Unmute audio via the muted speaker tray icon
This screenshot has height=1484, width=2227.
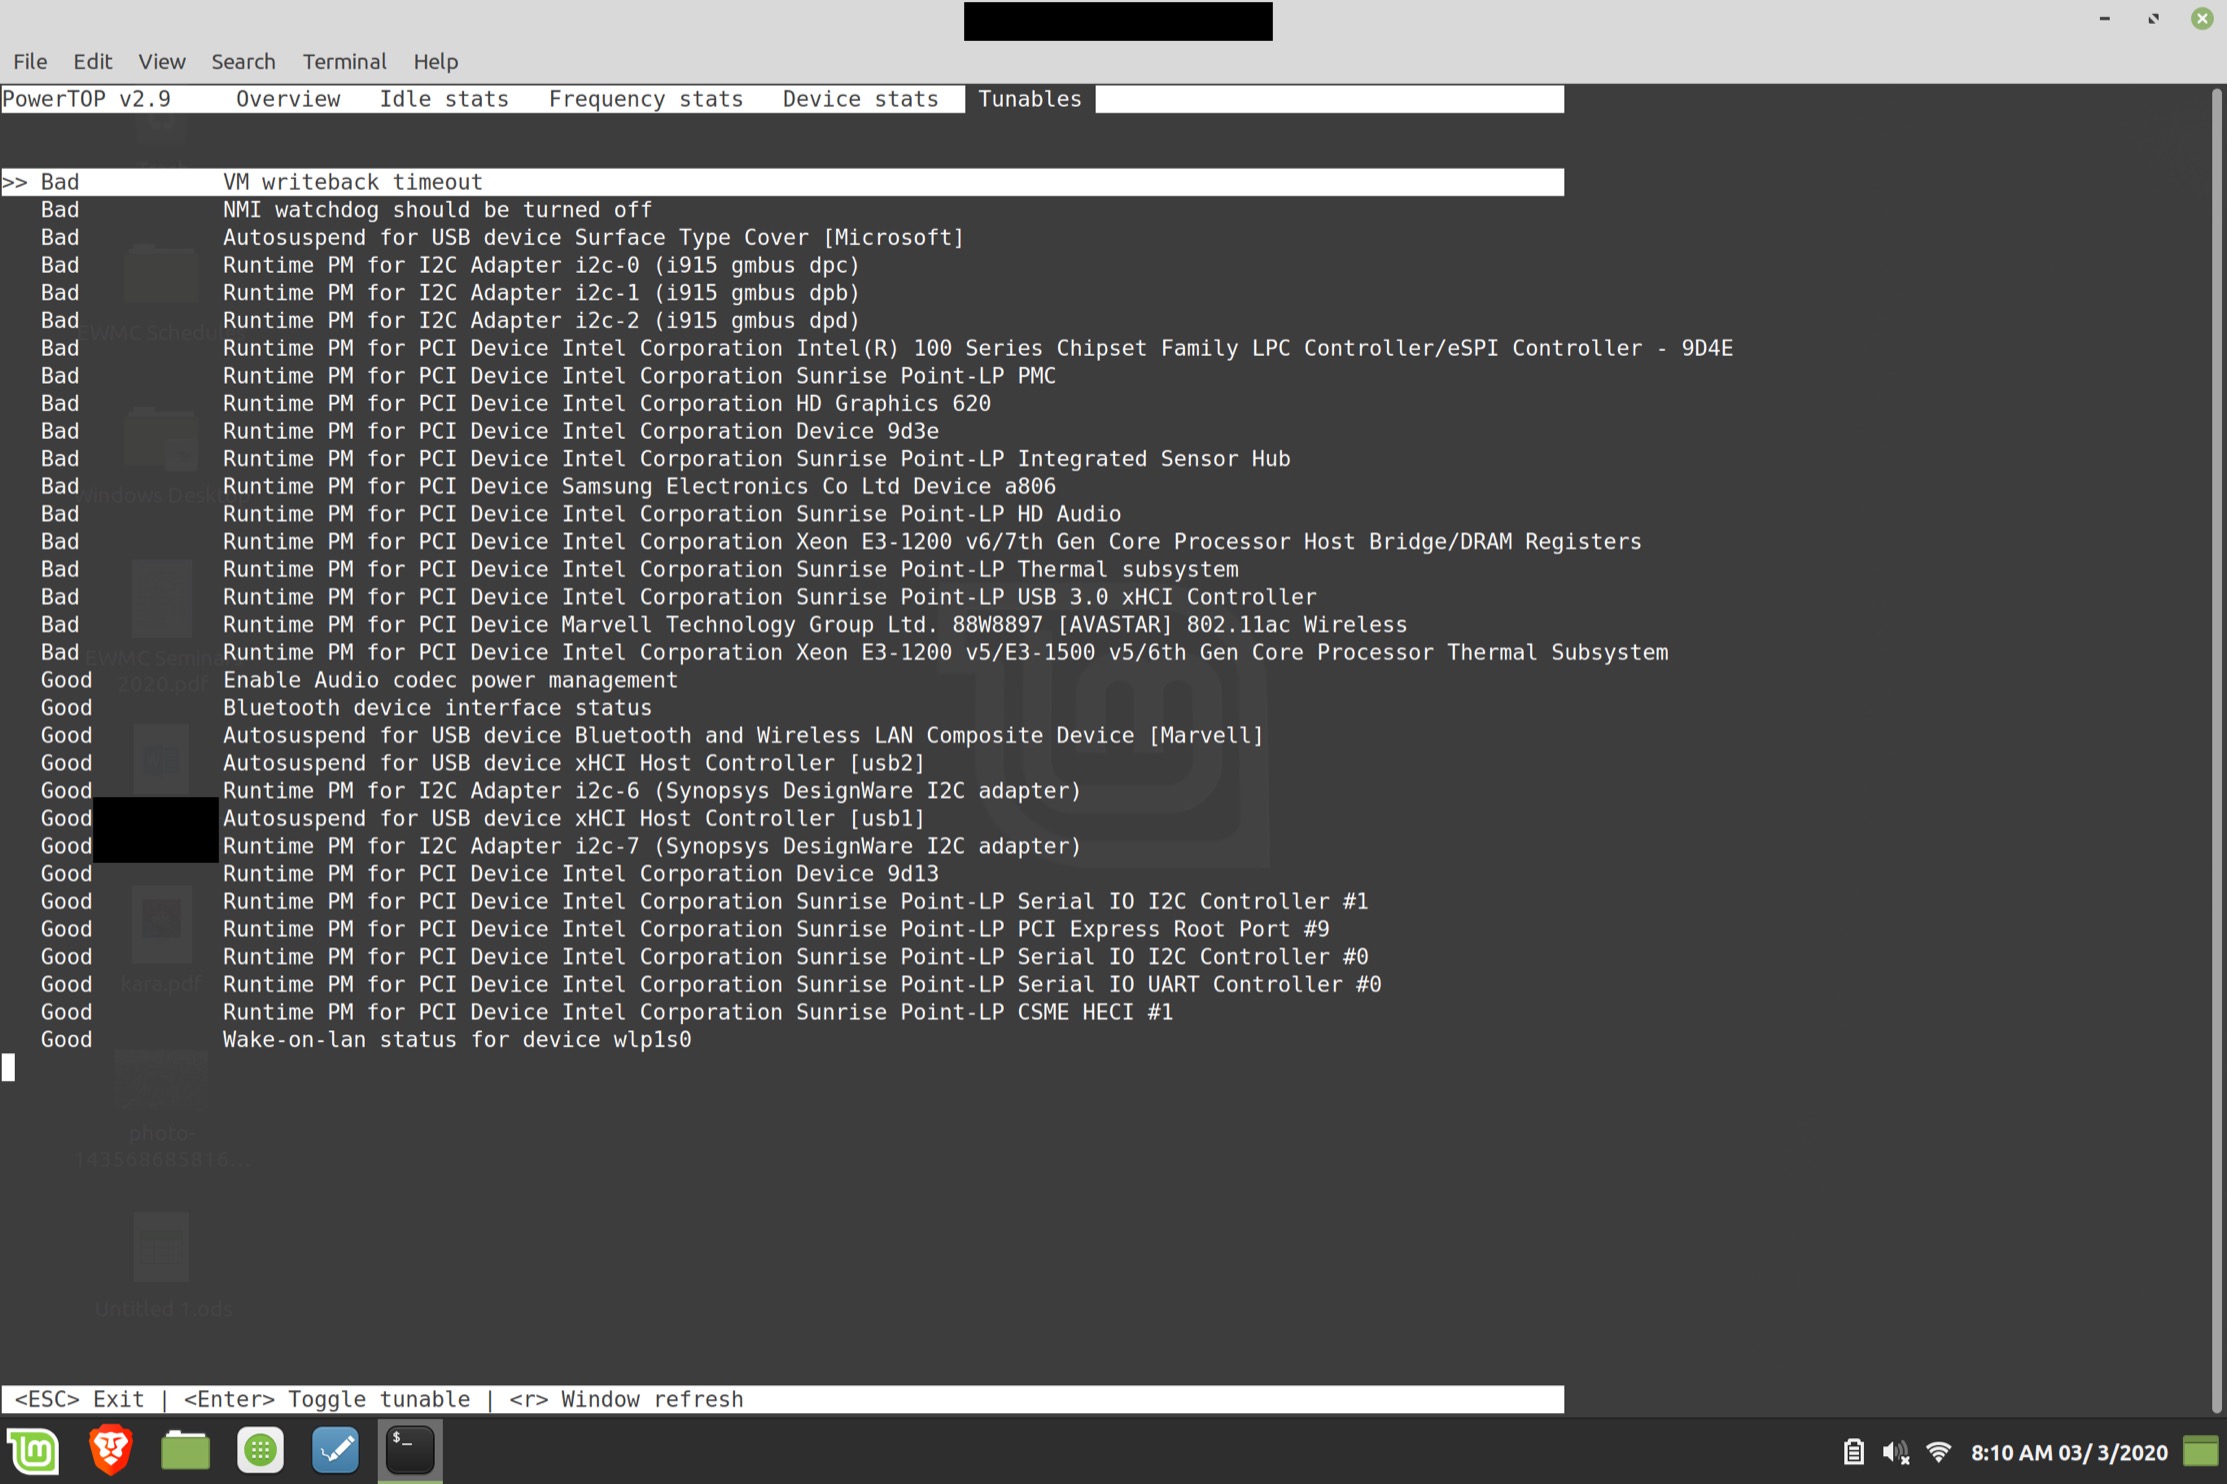[1896, 1452]
